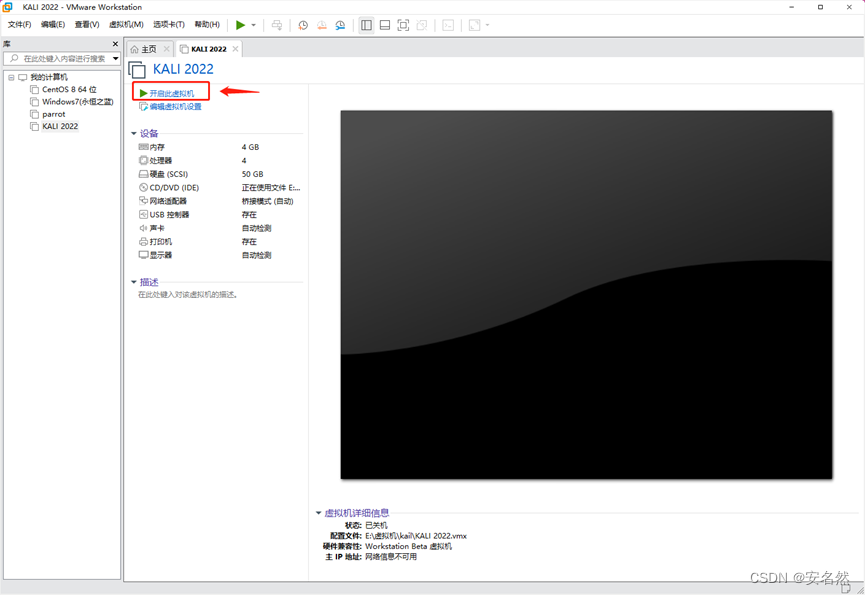Image resolution: width=865 pixels, height=595 pixels.
Task: Click the 4 GB memory value
Action: pos(250,147)
